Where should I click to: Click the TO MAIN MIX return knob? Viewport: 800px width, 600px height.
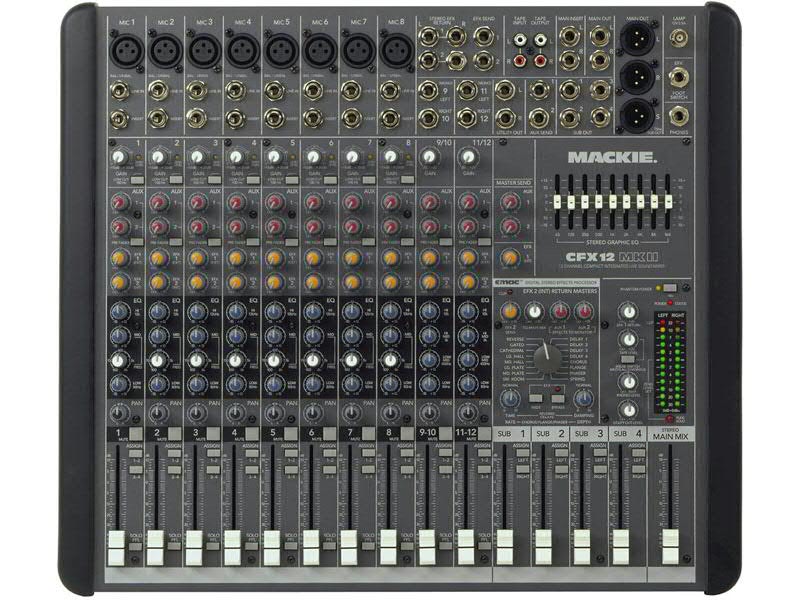[x=535, y=310]
